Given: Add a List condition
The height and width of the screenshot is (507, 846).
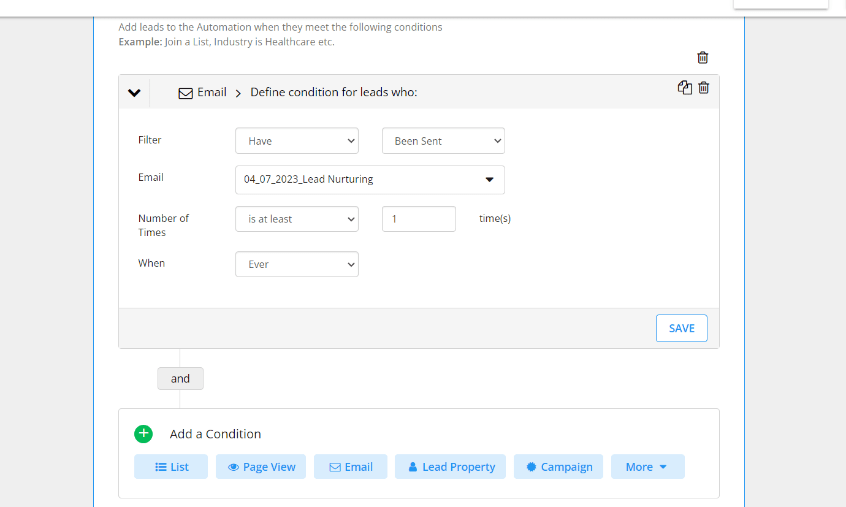Looking at the screenshot, I should click(171, 467).
